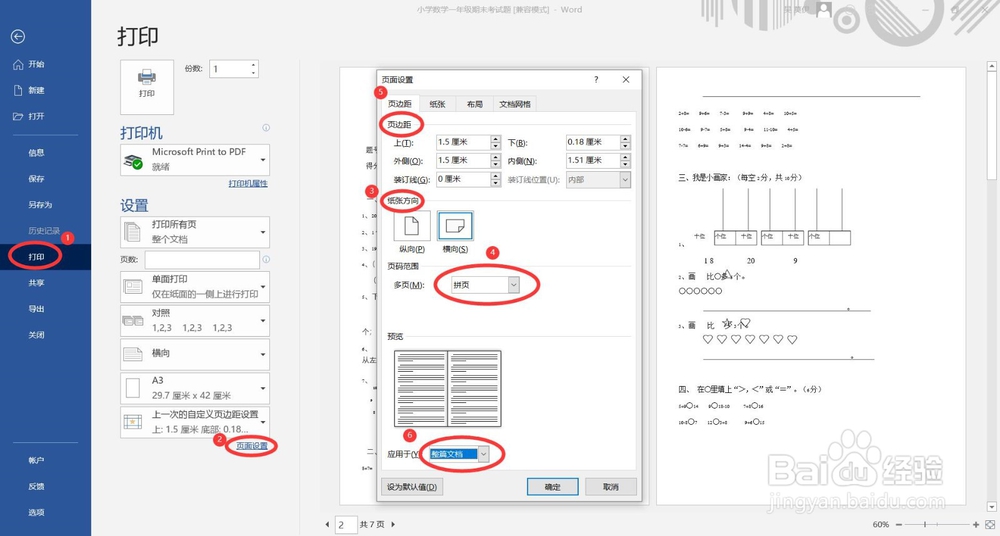Click the 外侧 margin spinner arrows
This screenshot has width=1000, height=536.
496,161
